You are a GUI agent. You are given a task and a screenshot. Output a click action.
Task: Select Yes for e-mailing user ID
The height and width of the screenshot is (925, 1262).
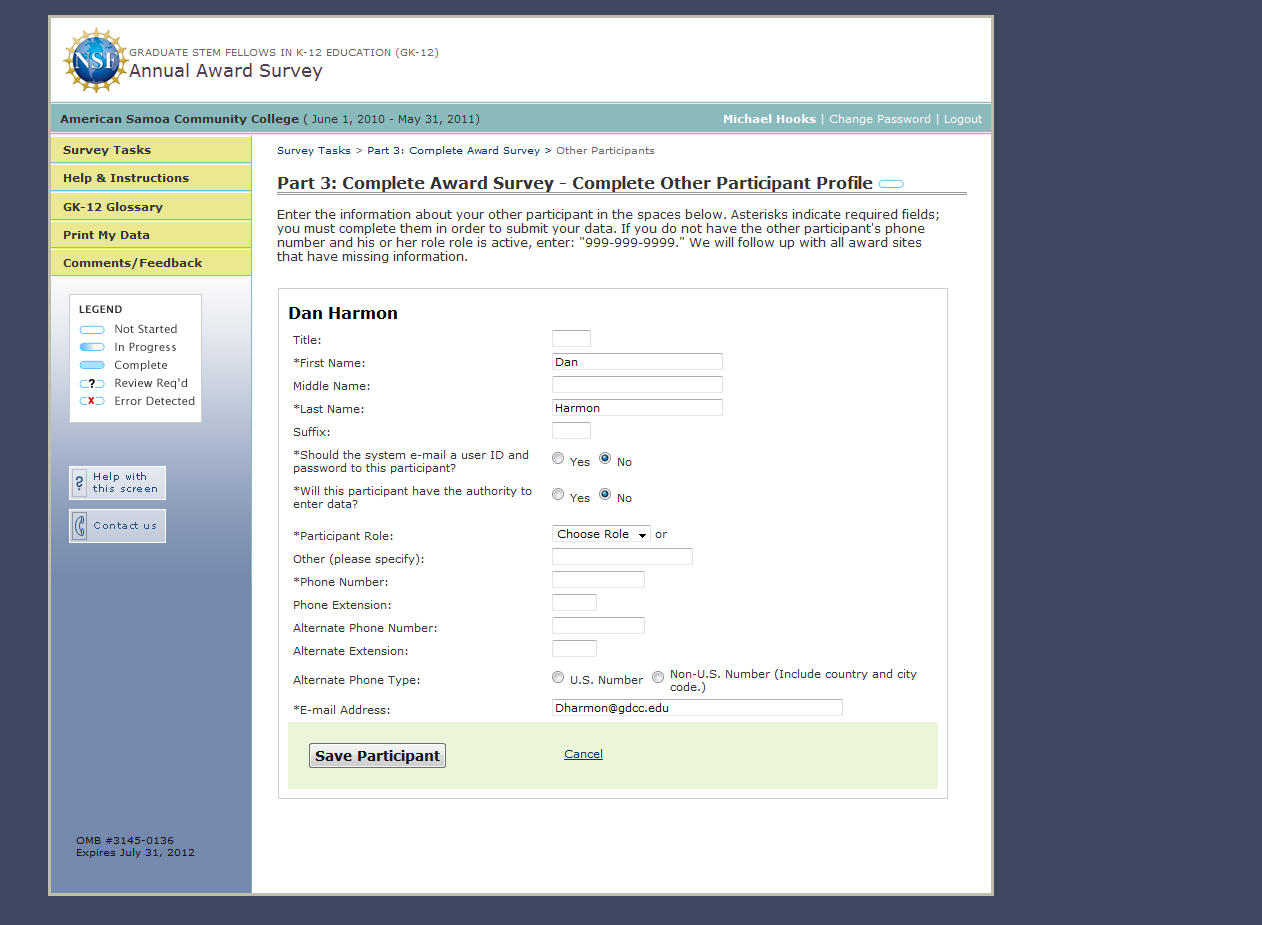click(x=558, y=459)
